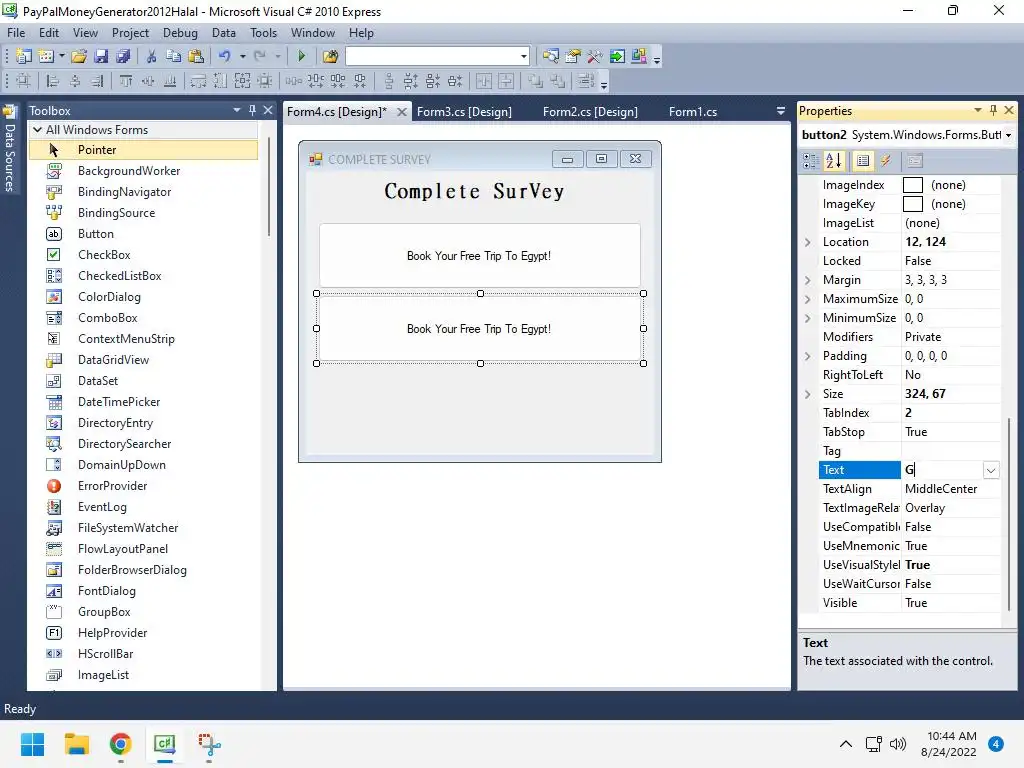The image size is (1024, 768).
Task: Open the Properties Window toolbar icon
Action: click(573, 57)
